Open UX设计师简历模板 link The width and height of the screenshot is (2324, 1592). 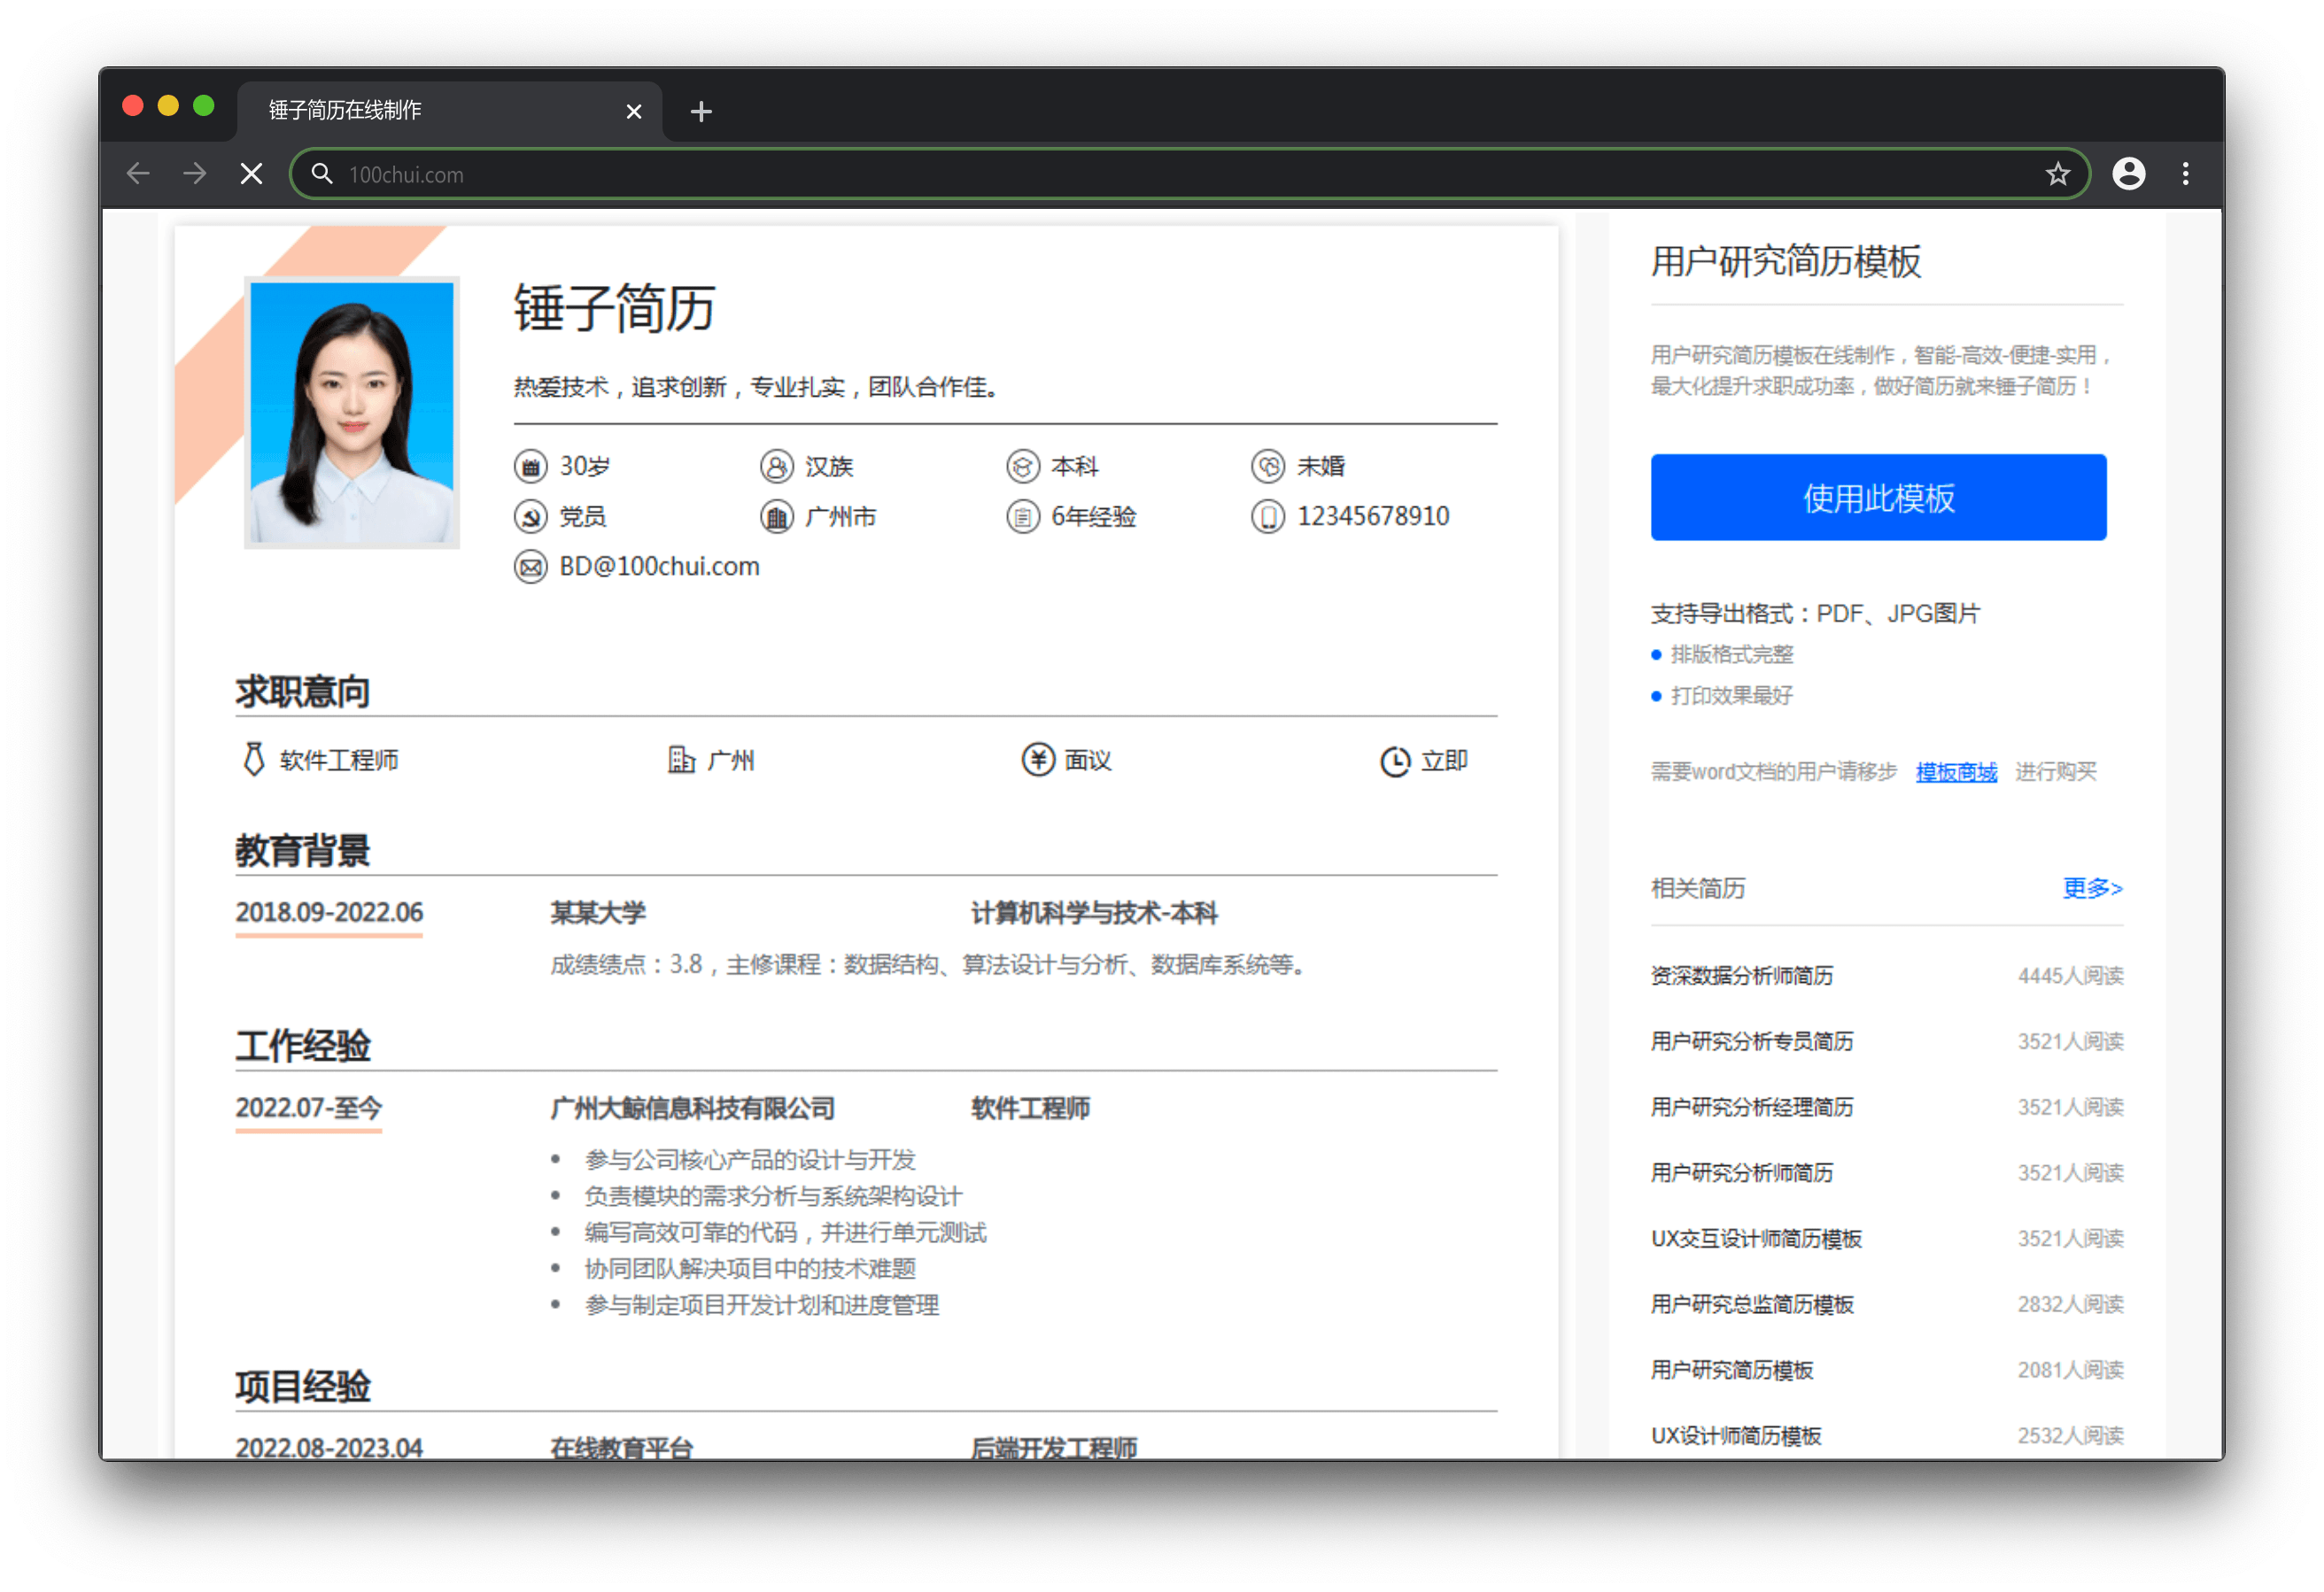(x=1735, y=1435)
